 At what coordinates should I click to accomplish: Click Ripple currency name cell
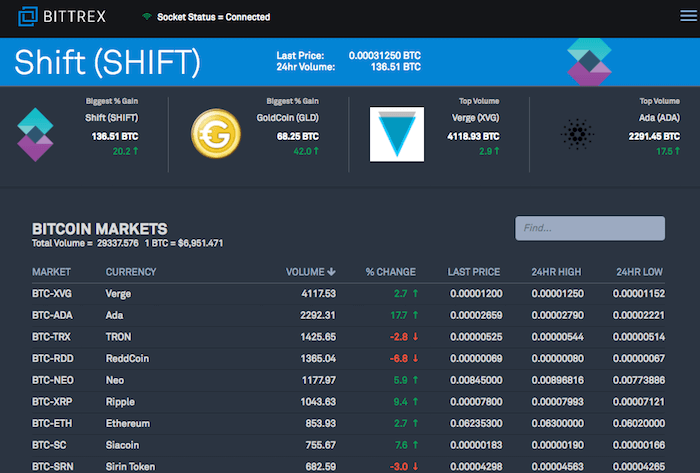point(120,402)
